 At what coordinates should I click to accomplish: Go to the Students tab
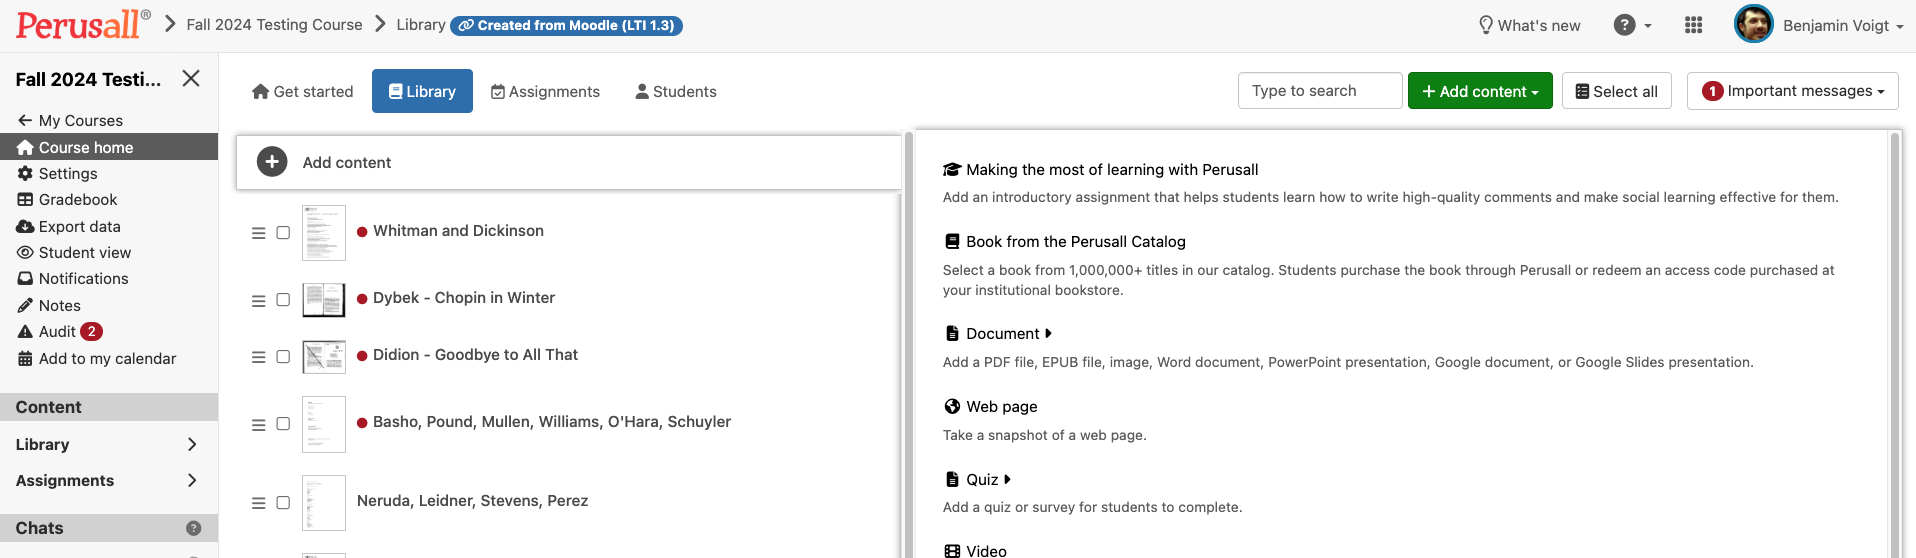[x=676, y=92]
